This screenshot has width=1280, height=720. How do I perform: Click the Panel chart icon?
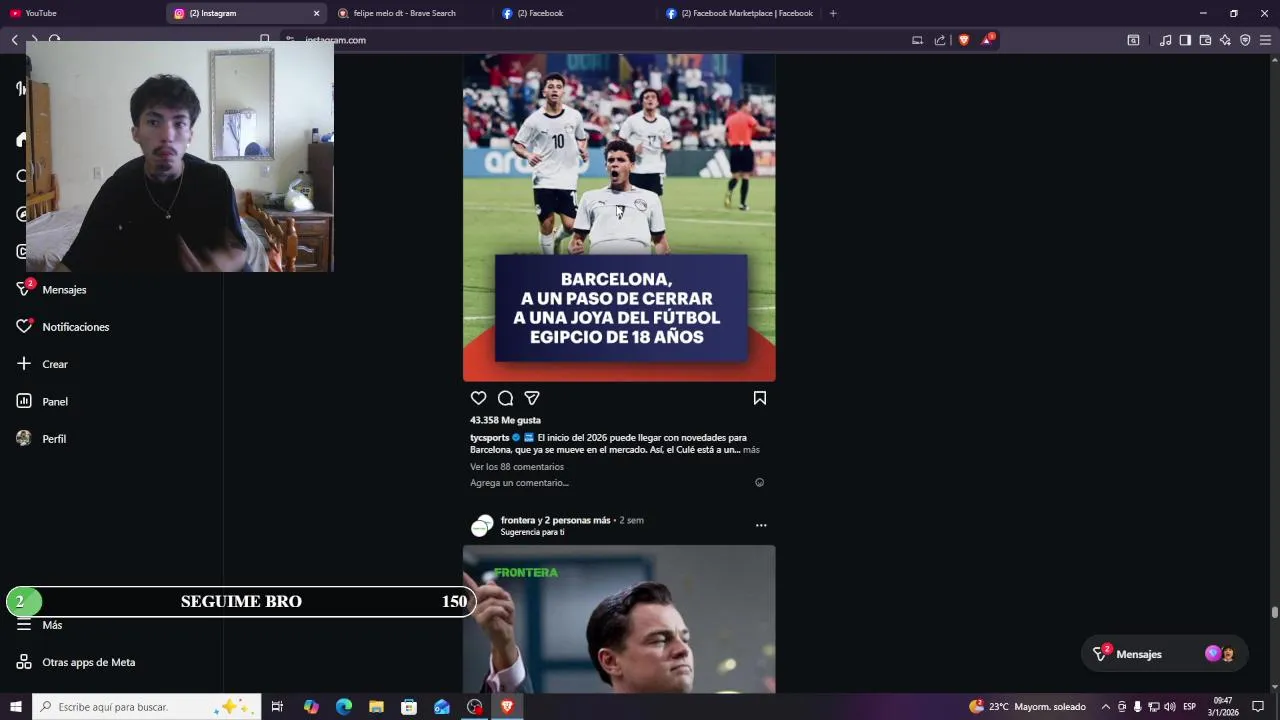[24, 401]
